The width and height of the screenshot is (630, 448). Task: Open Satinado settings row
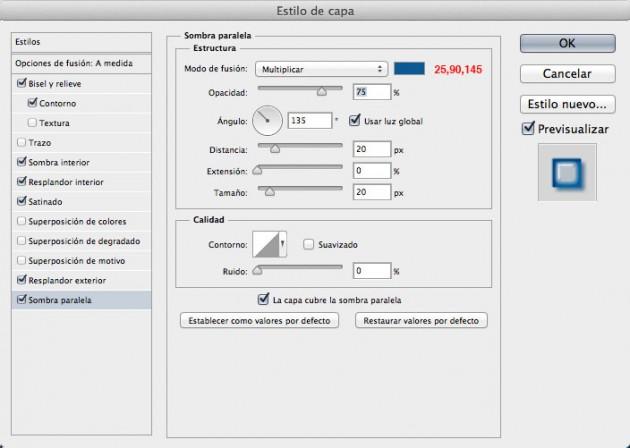click(82, 202)
